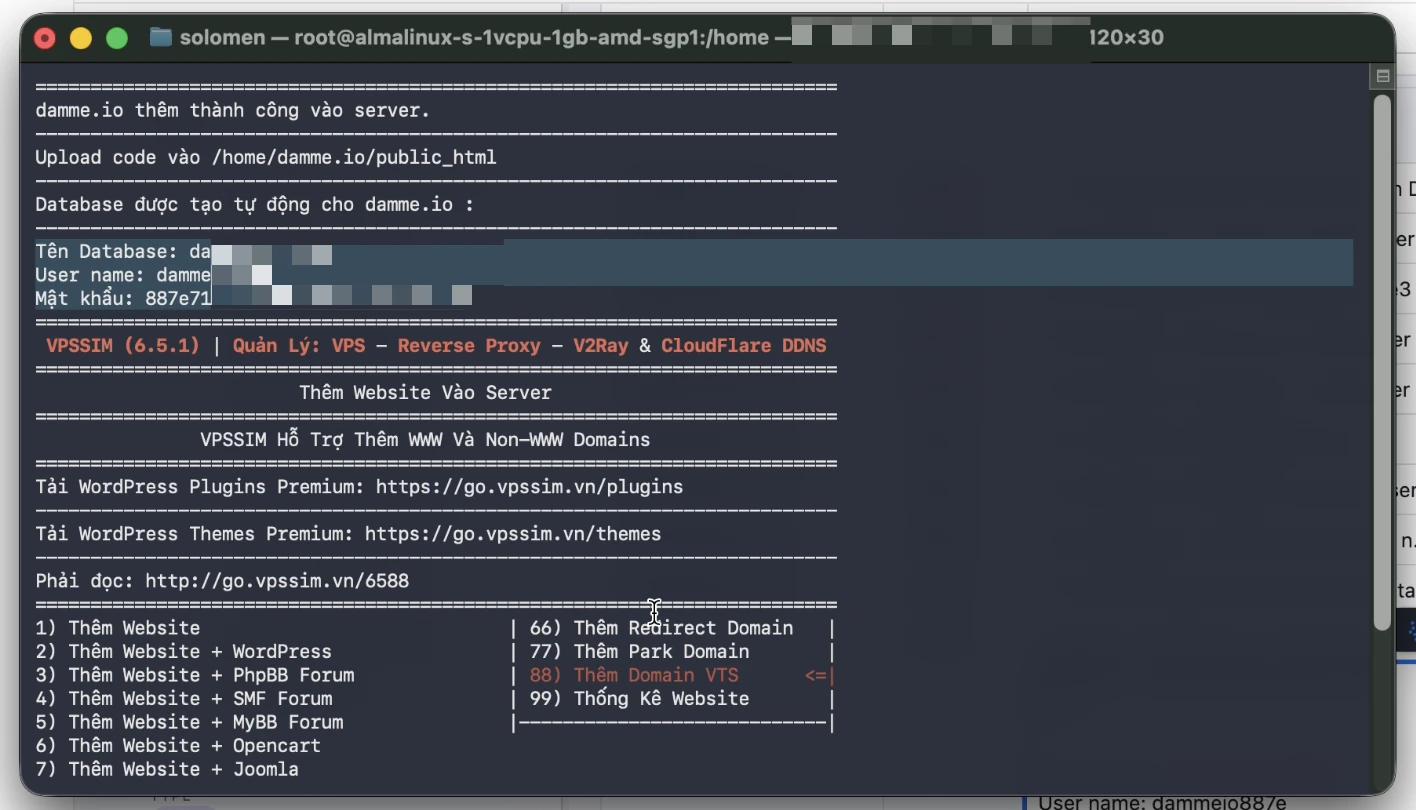Click the highlighted "88) Thêm Domain VTS" option

pos(634,675)
